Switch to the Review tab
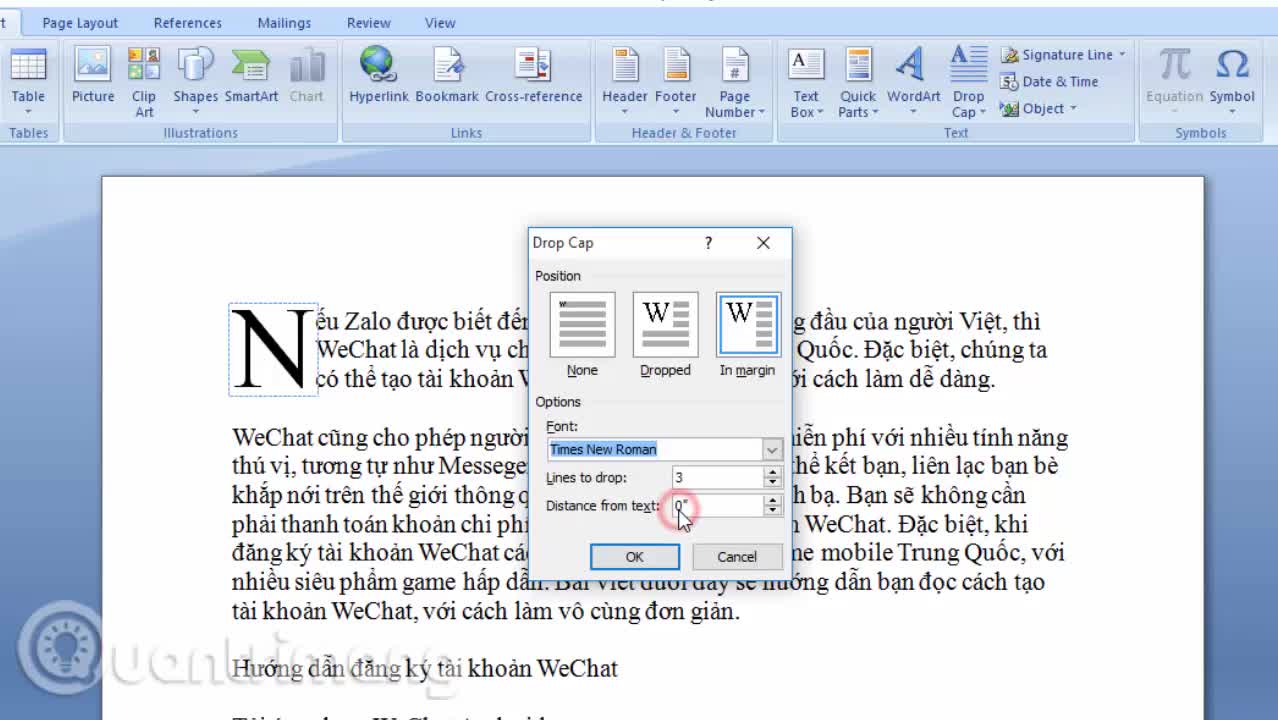This screenshot has width=1278, height=720. [369, 23]
